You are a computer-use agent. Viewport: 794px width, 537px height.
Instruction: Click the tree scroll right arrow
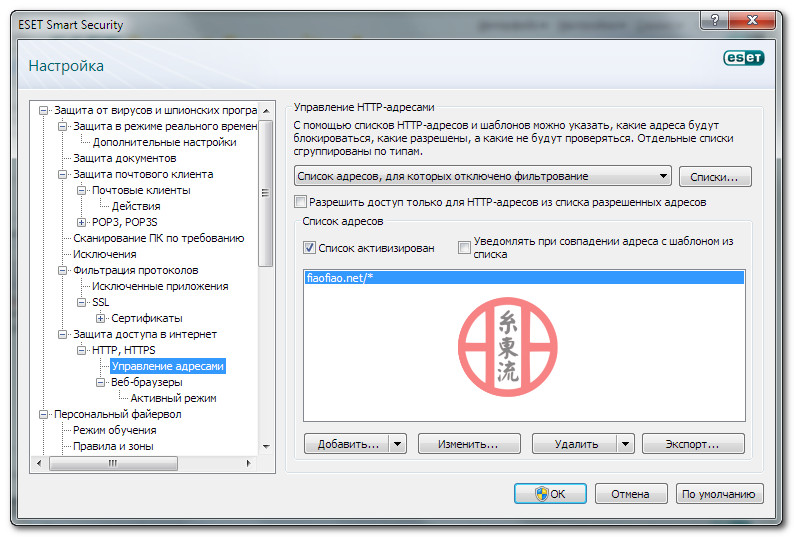[248, 463]
